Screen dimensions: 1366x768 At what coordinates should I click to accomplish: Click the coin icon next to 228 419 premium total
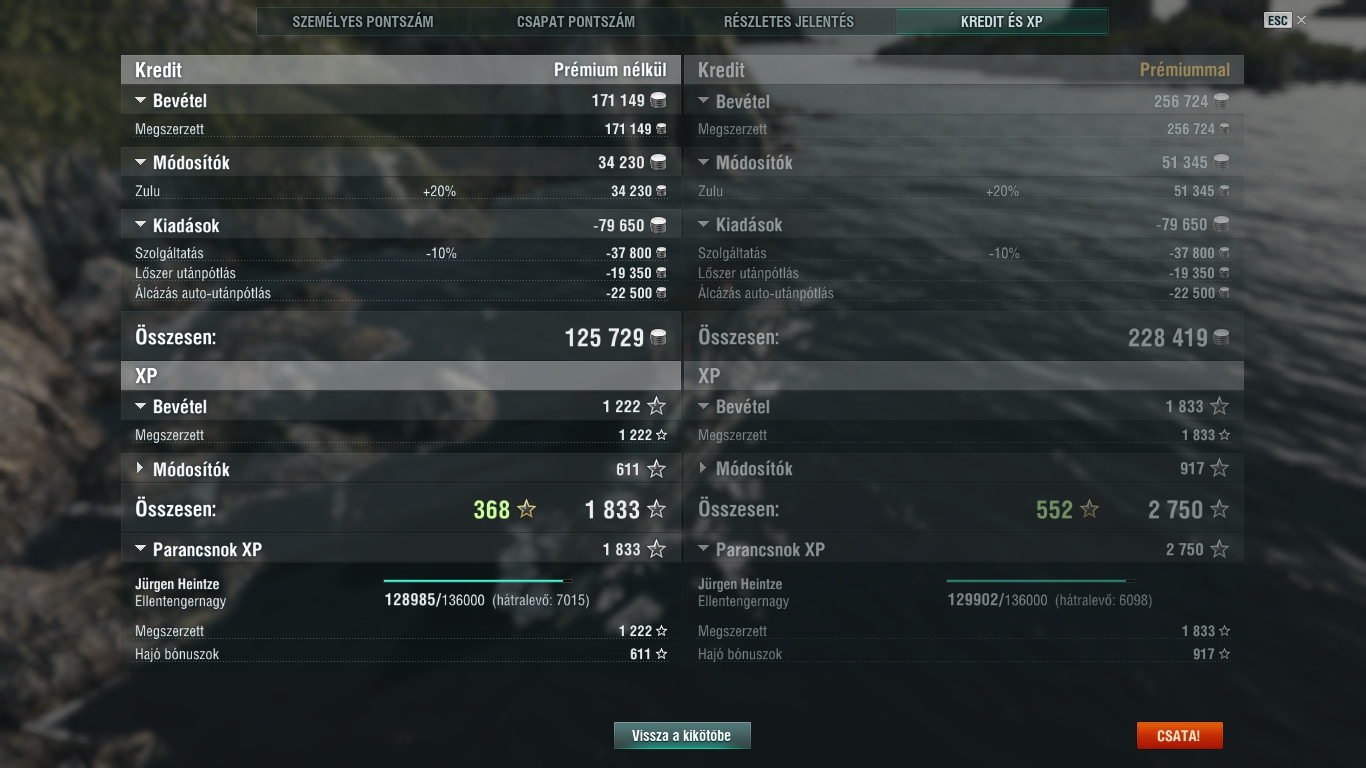[1221, 338]
